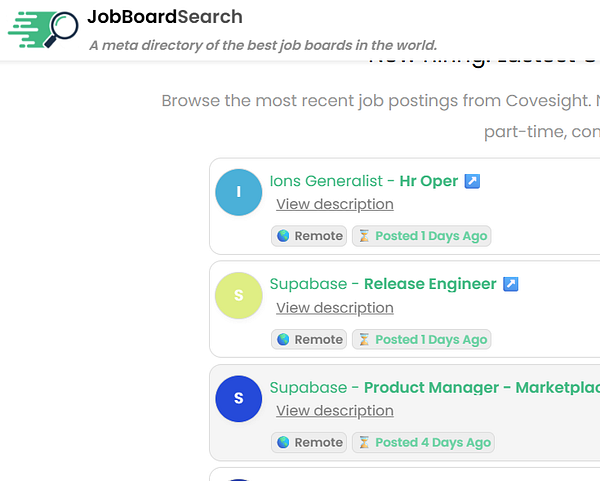Open Supabase - Product Manager job title
The height and width of the screenshot is (481, 600).
coord(435,387)
